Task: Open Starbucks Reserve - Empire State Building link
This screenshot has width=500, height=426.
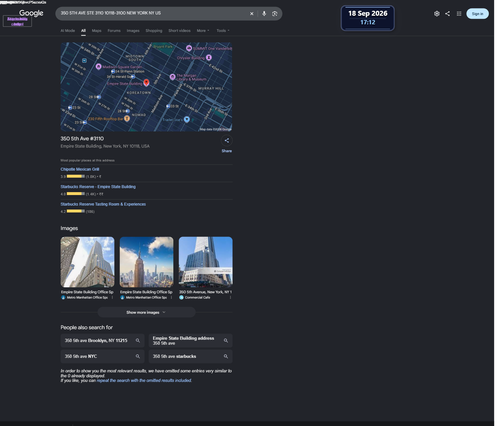Action: point(98,187)
